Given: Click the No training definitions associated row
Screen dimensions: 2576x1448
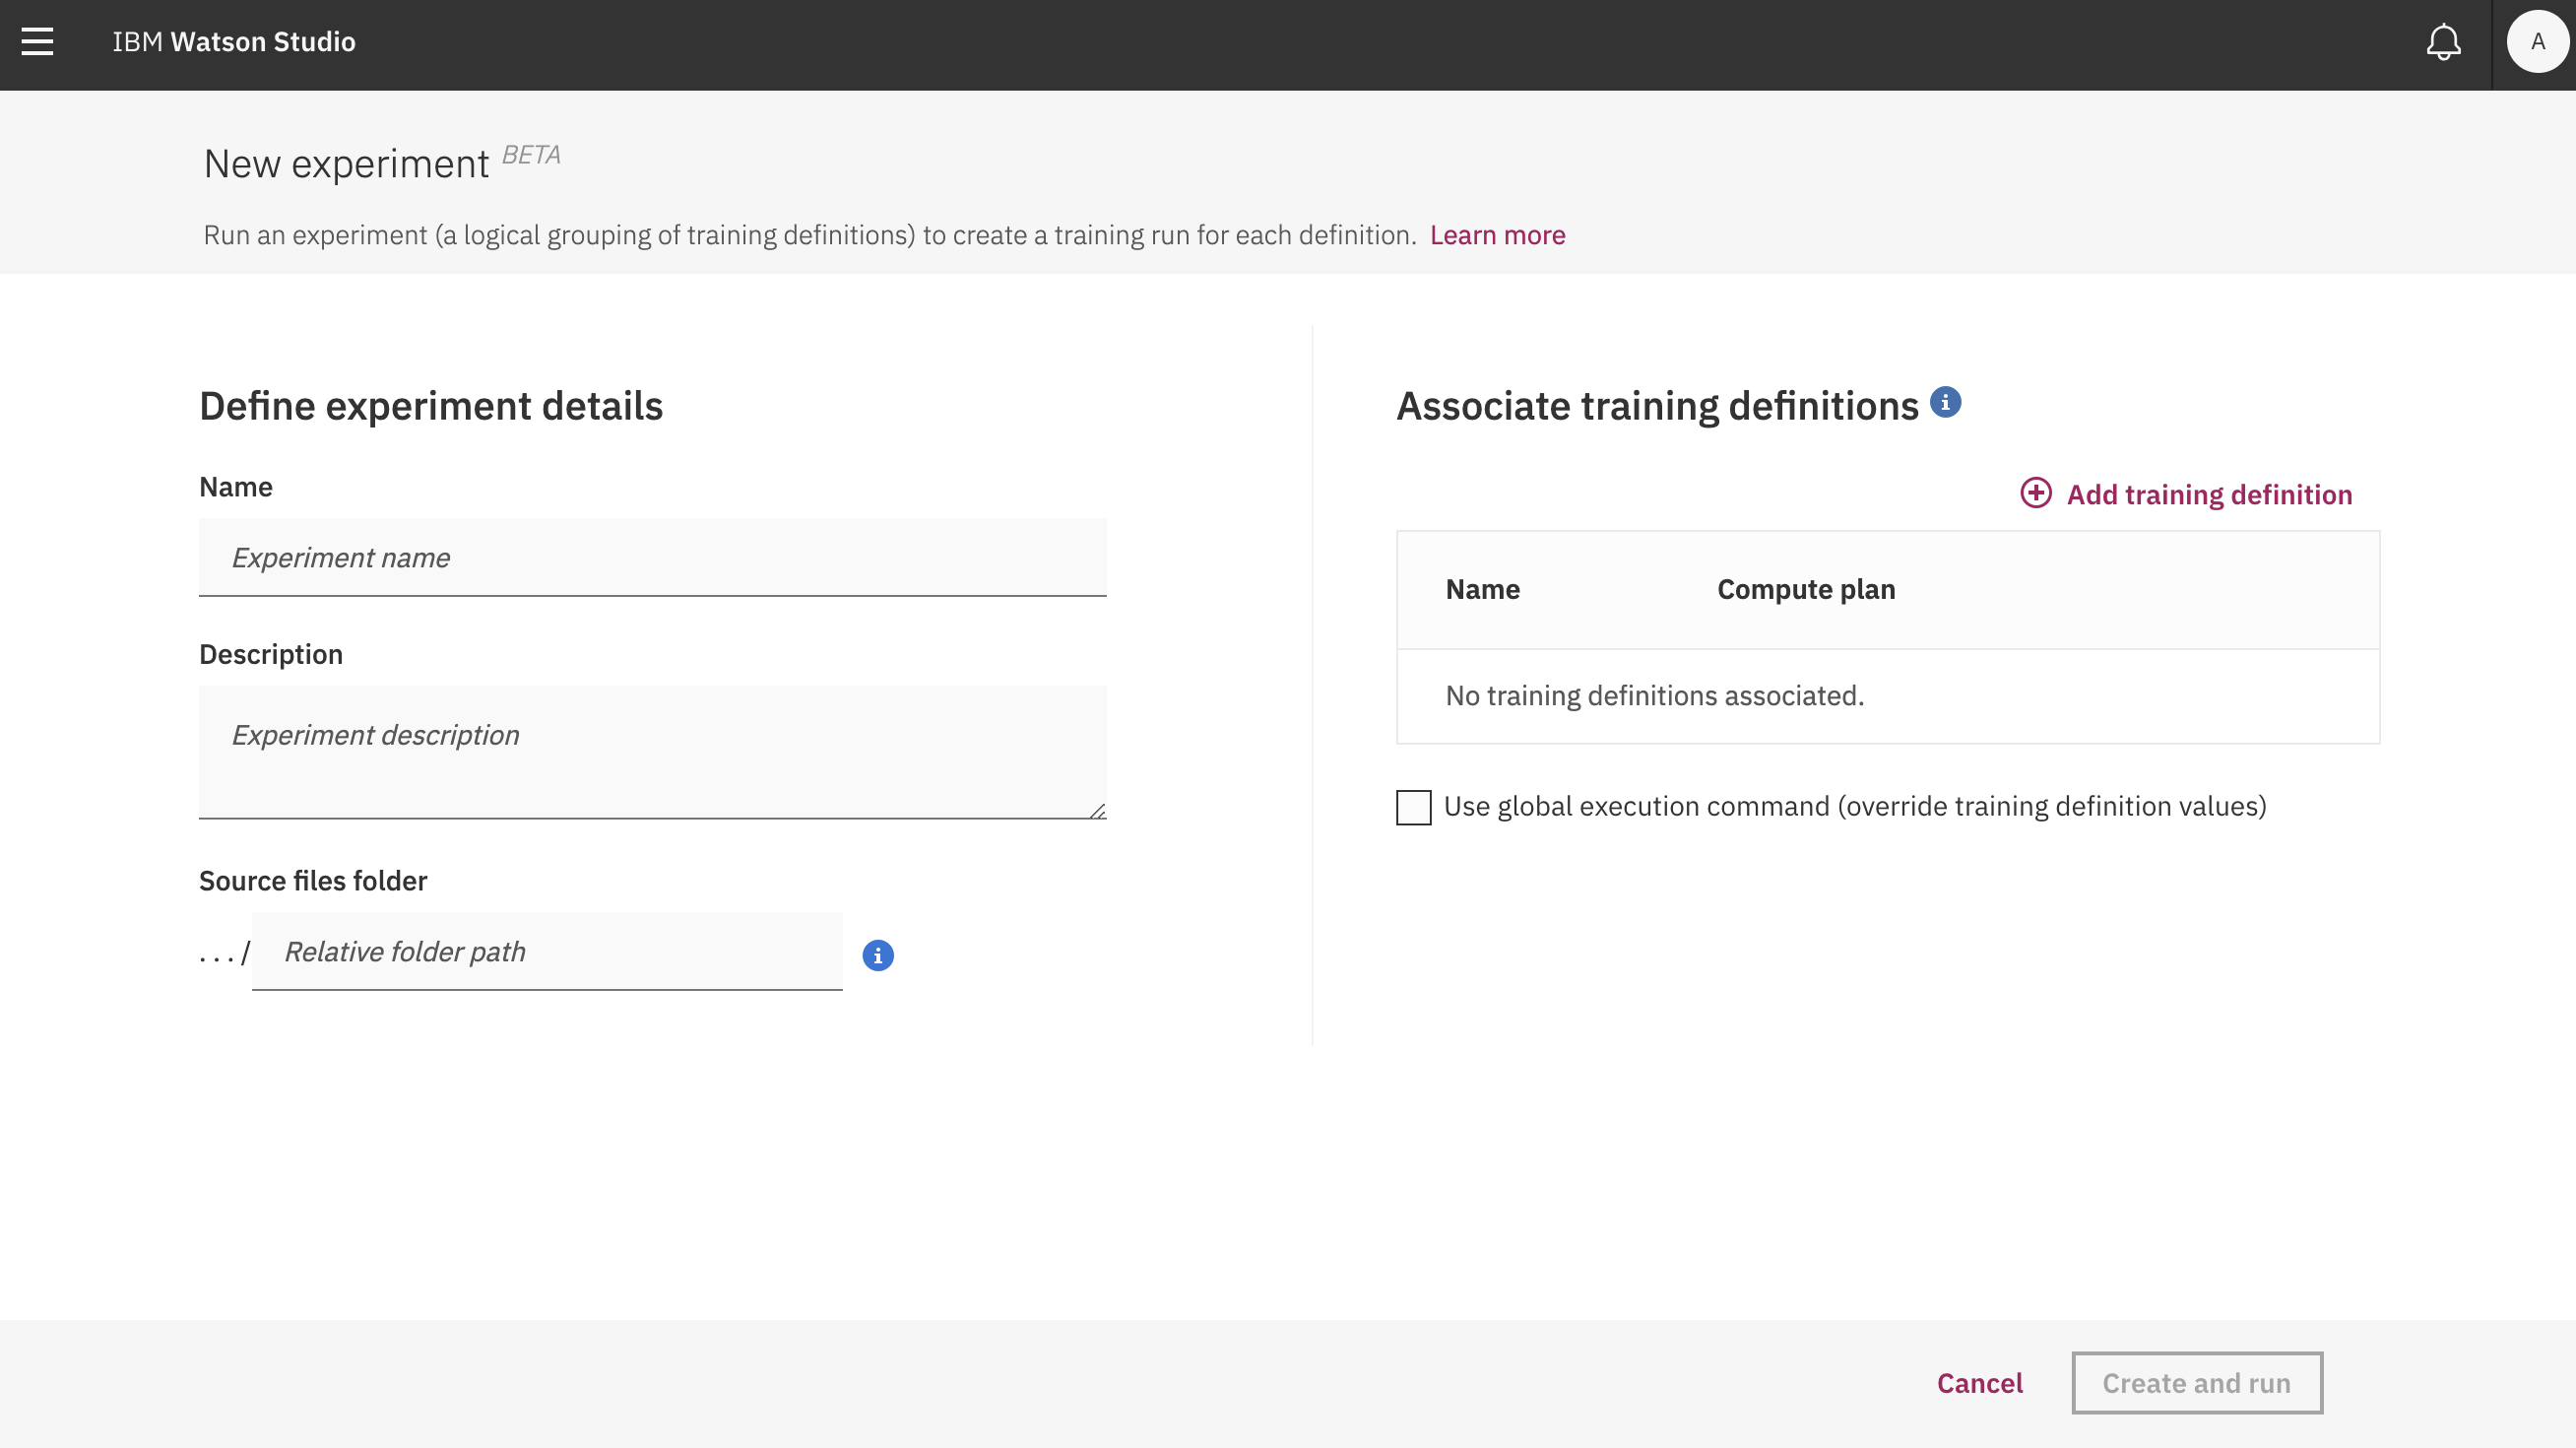Looking at the screenshot, I should (x=1654, y=695).
